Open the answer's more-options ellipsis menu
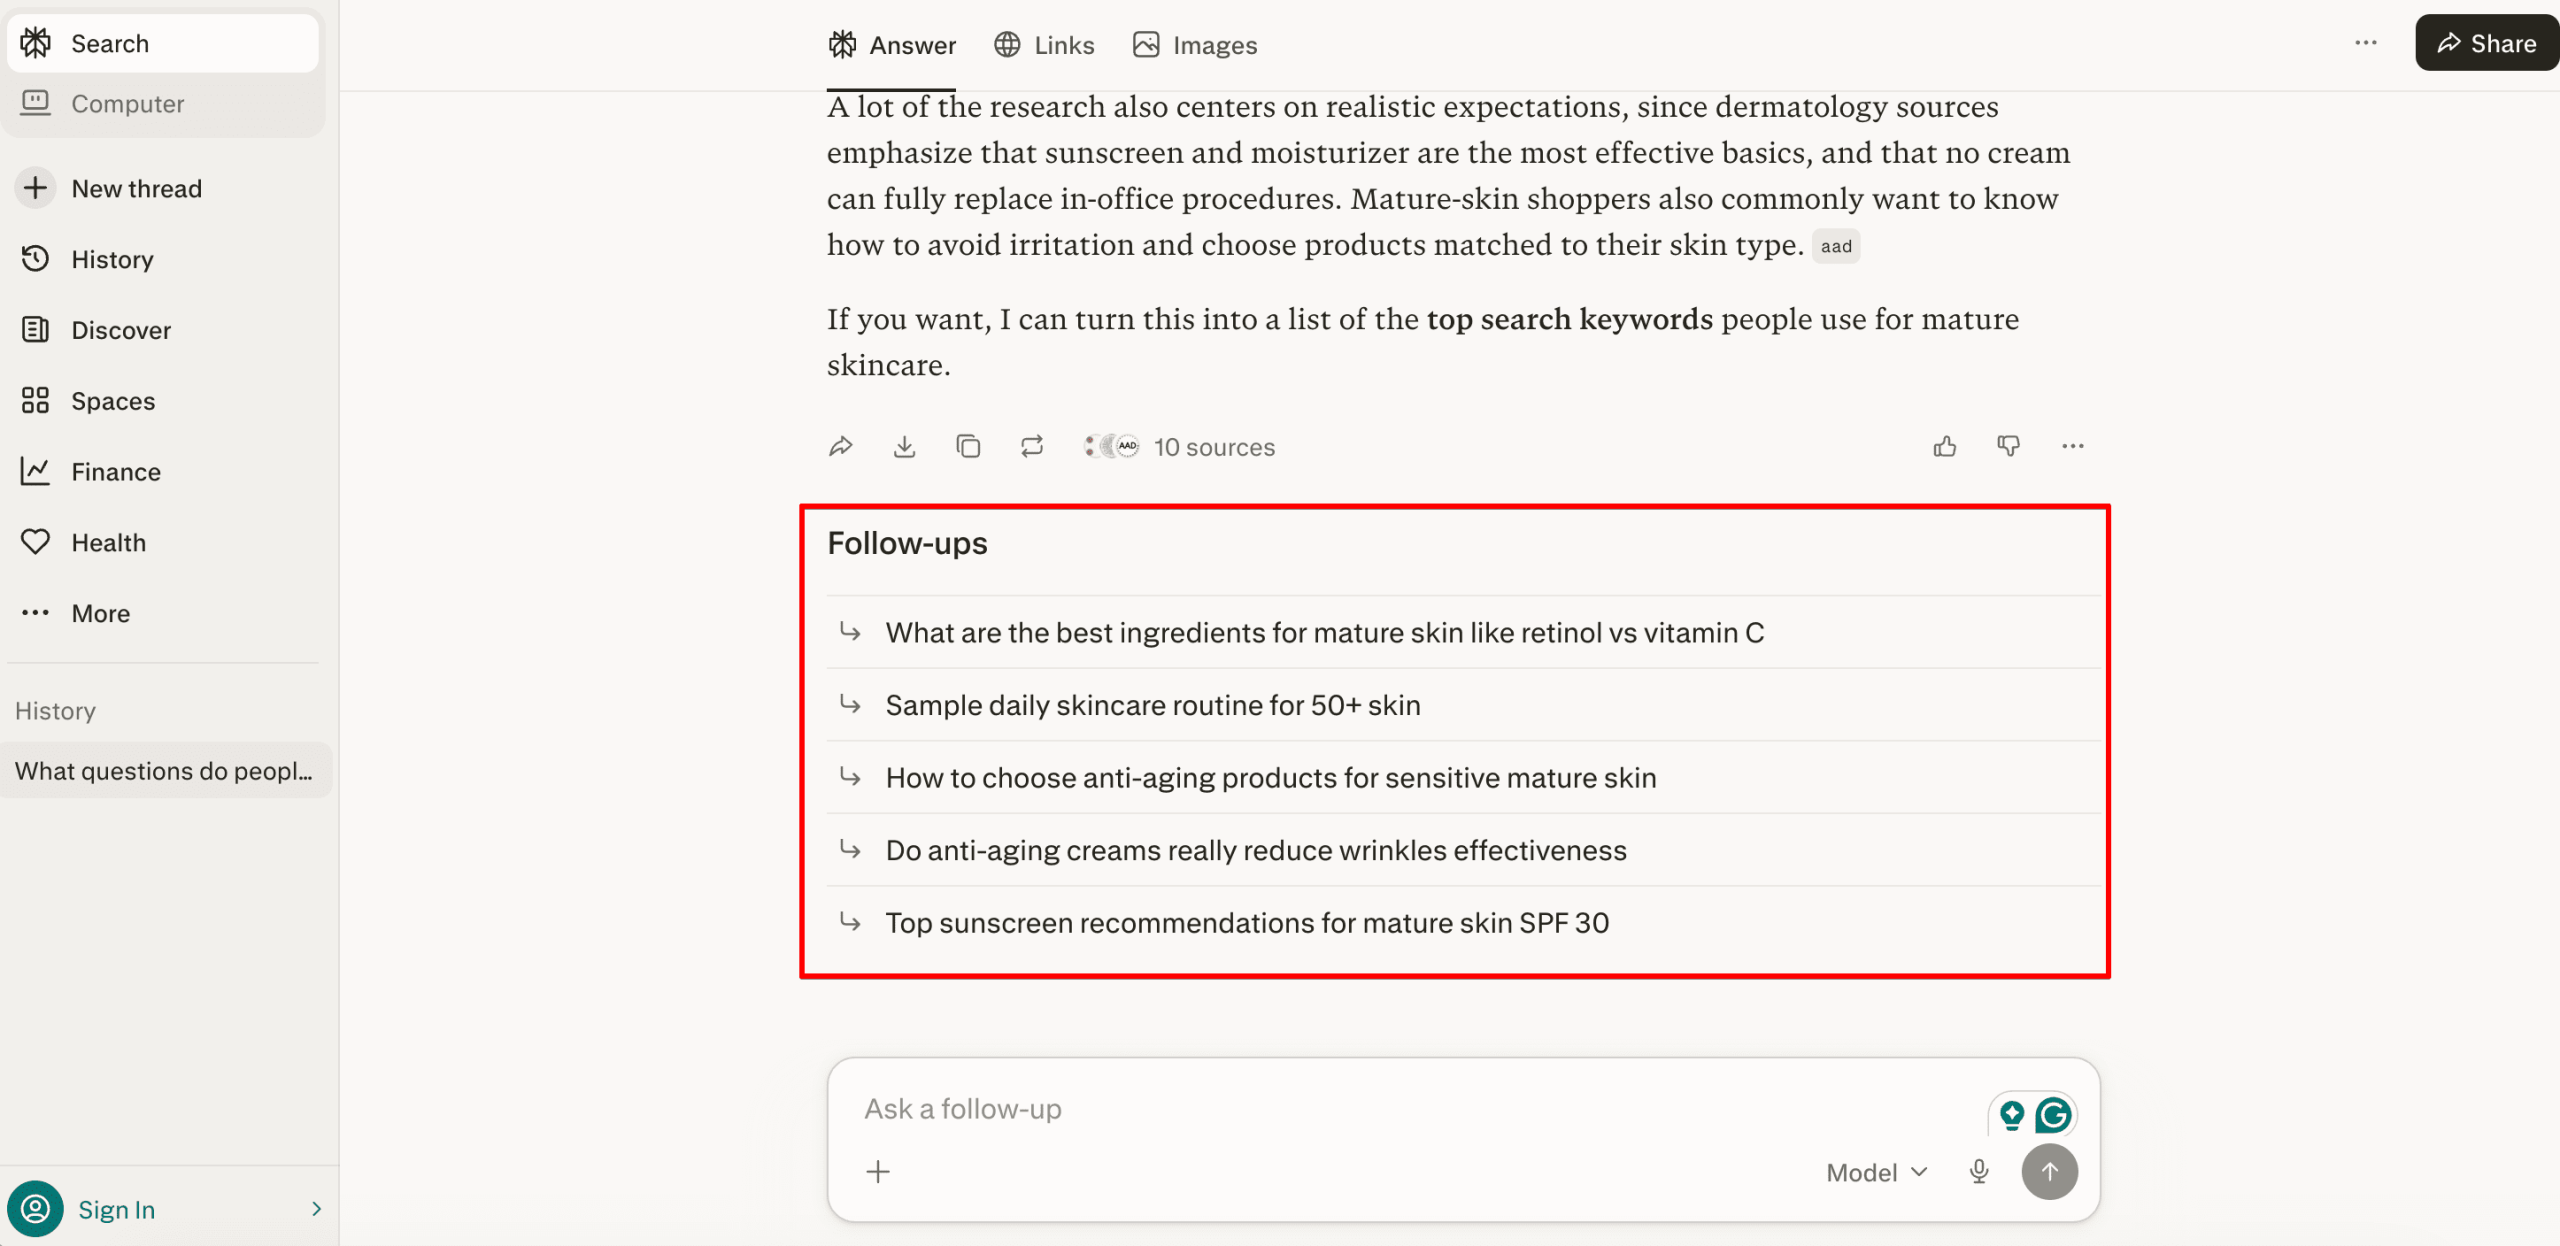 pos(2072,446)
